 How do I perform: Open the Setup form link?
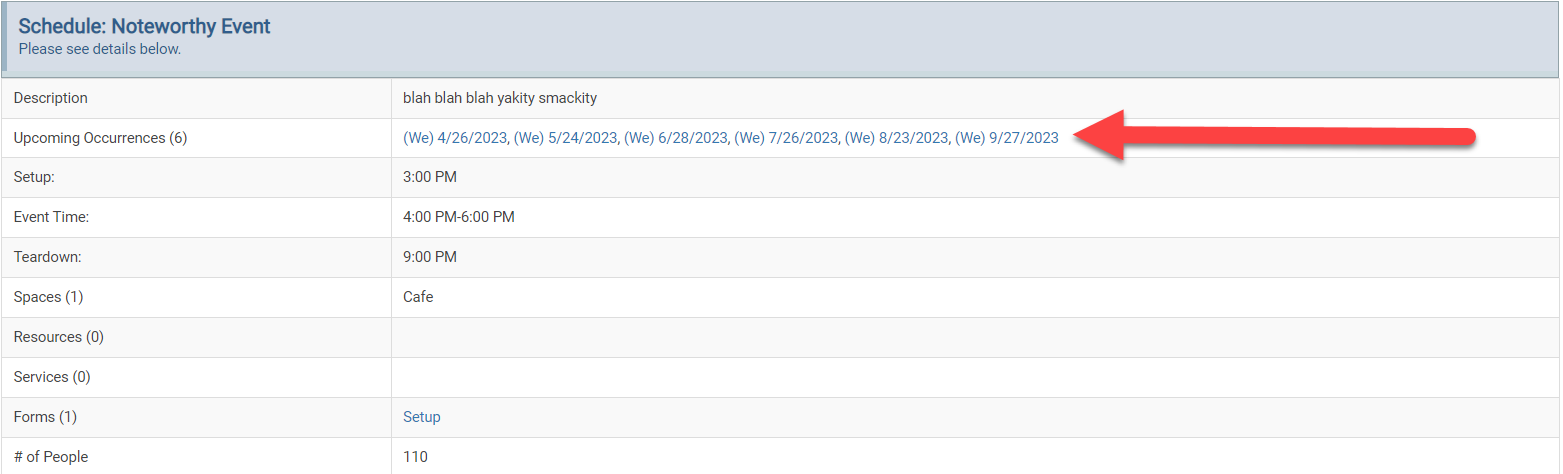(x=422, y=417)
